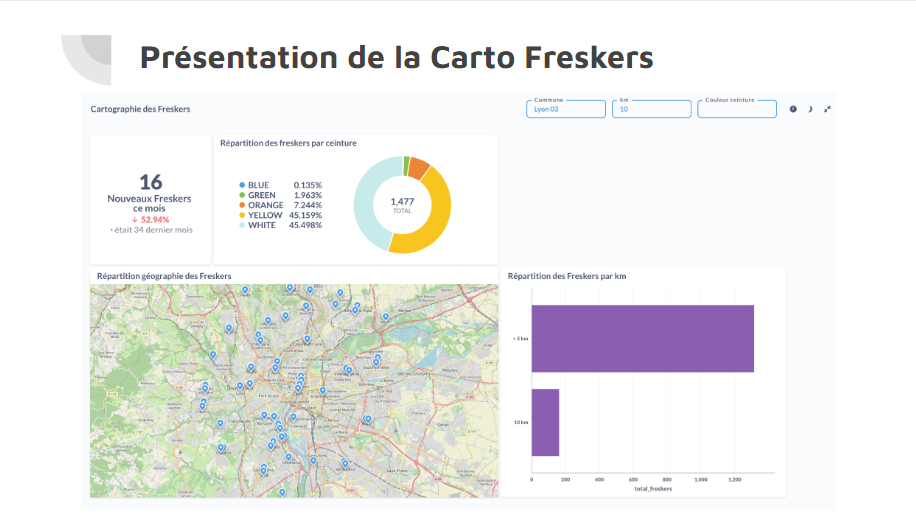Click the Répartition géographie des Freskers title
Viewport: 916px width, 515px height.
[x=164, y=275]
